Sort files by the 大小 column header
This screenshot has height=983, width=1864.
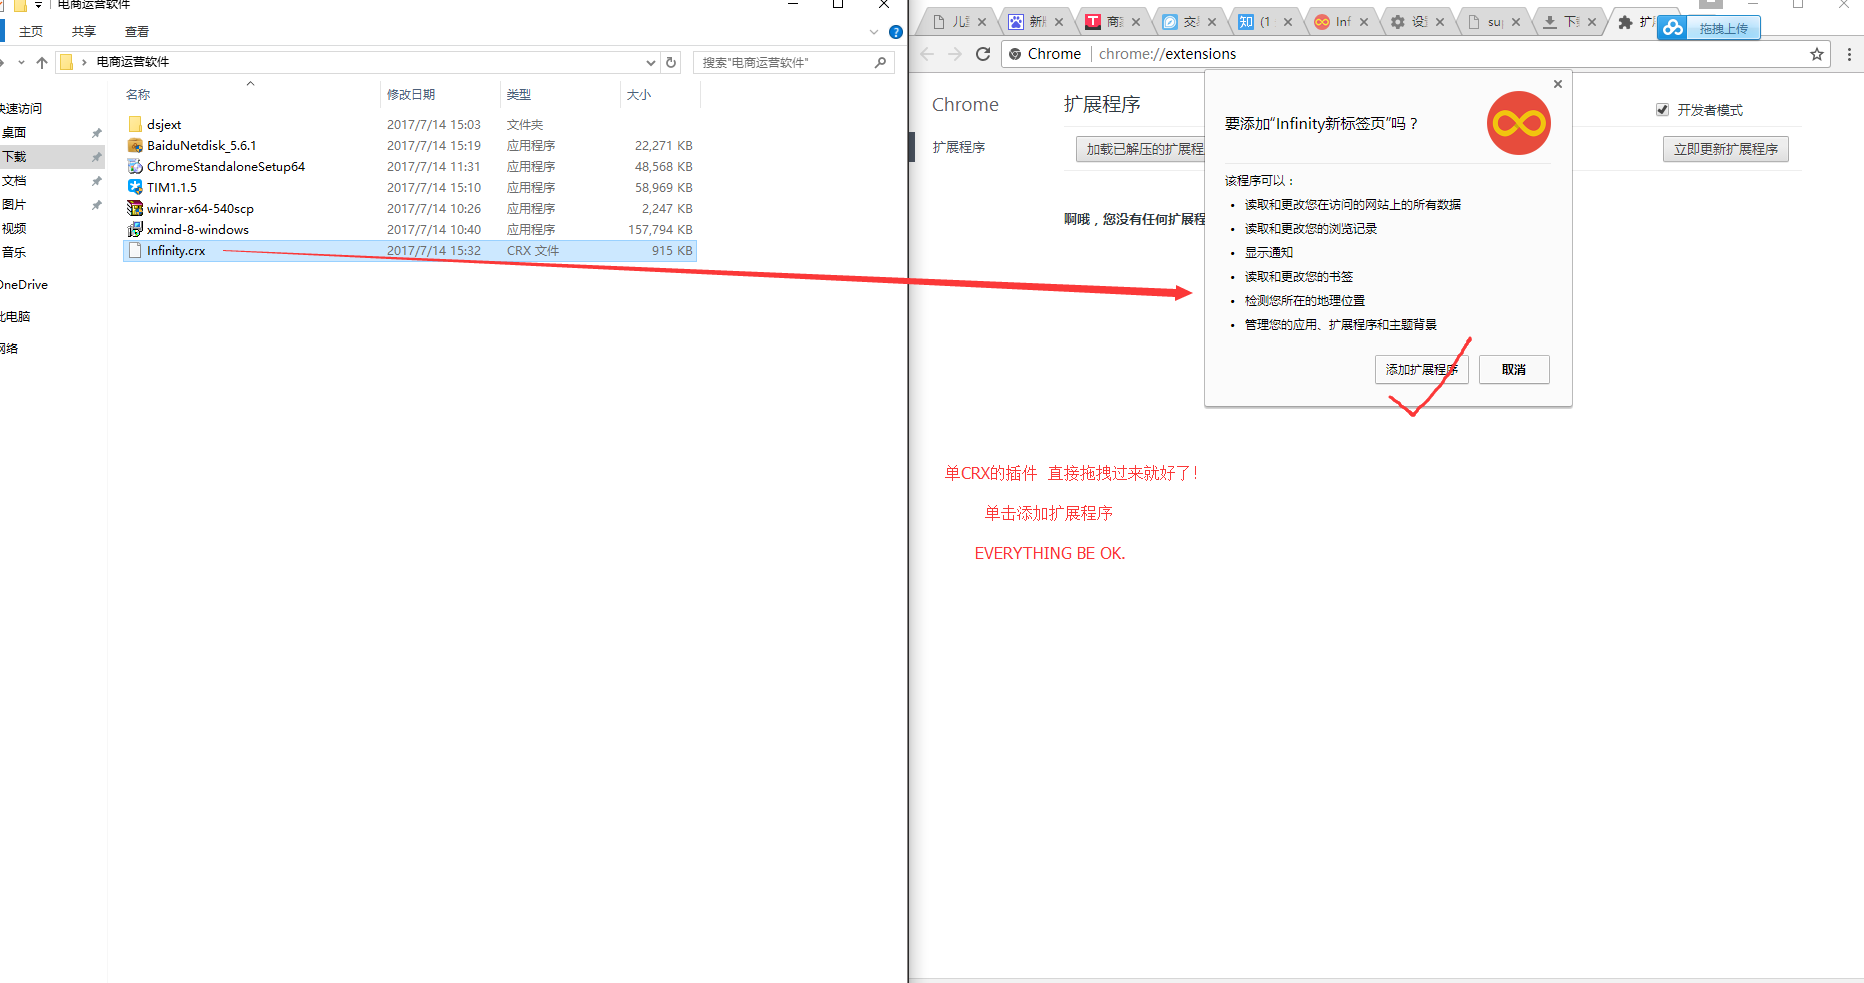(639, 95)
